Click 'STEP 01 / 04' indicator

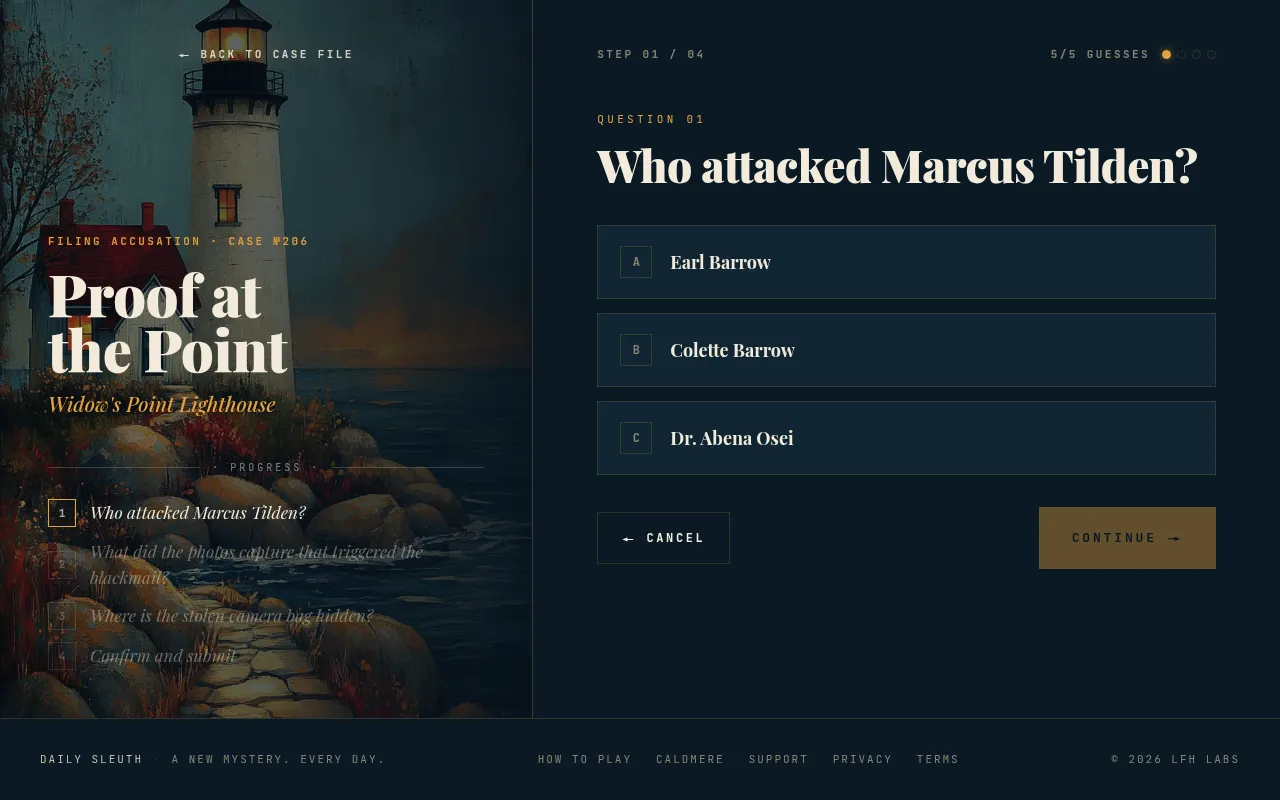click(x=651, y=55)
